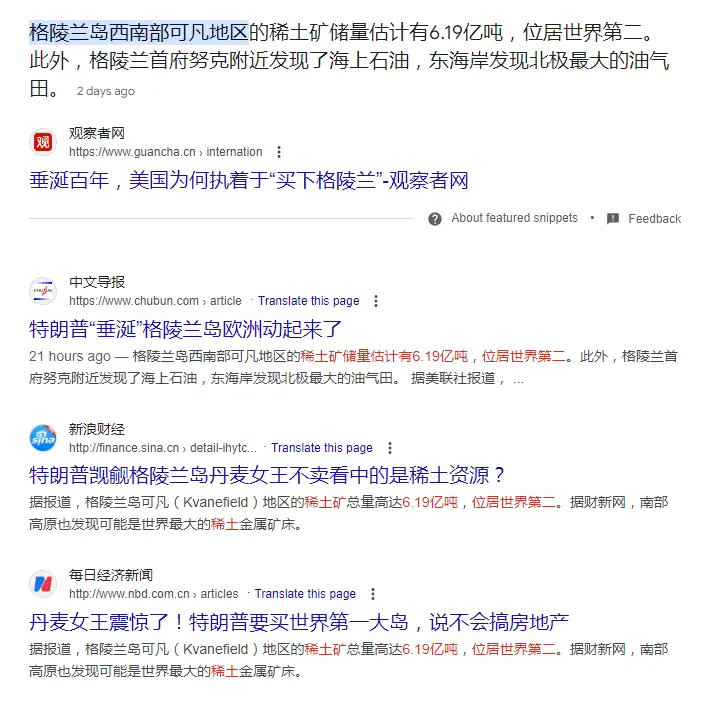Click the 每日经济新闻 nbd favicon
708x702 pixels.
pyautogui.click(x=43, y=584)
